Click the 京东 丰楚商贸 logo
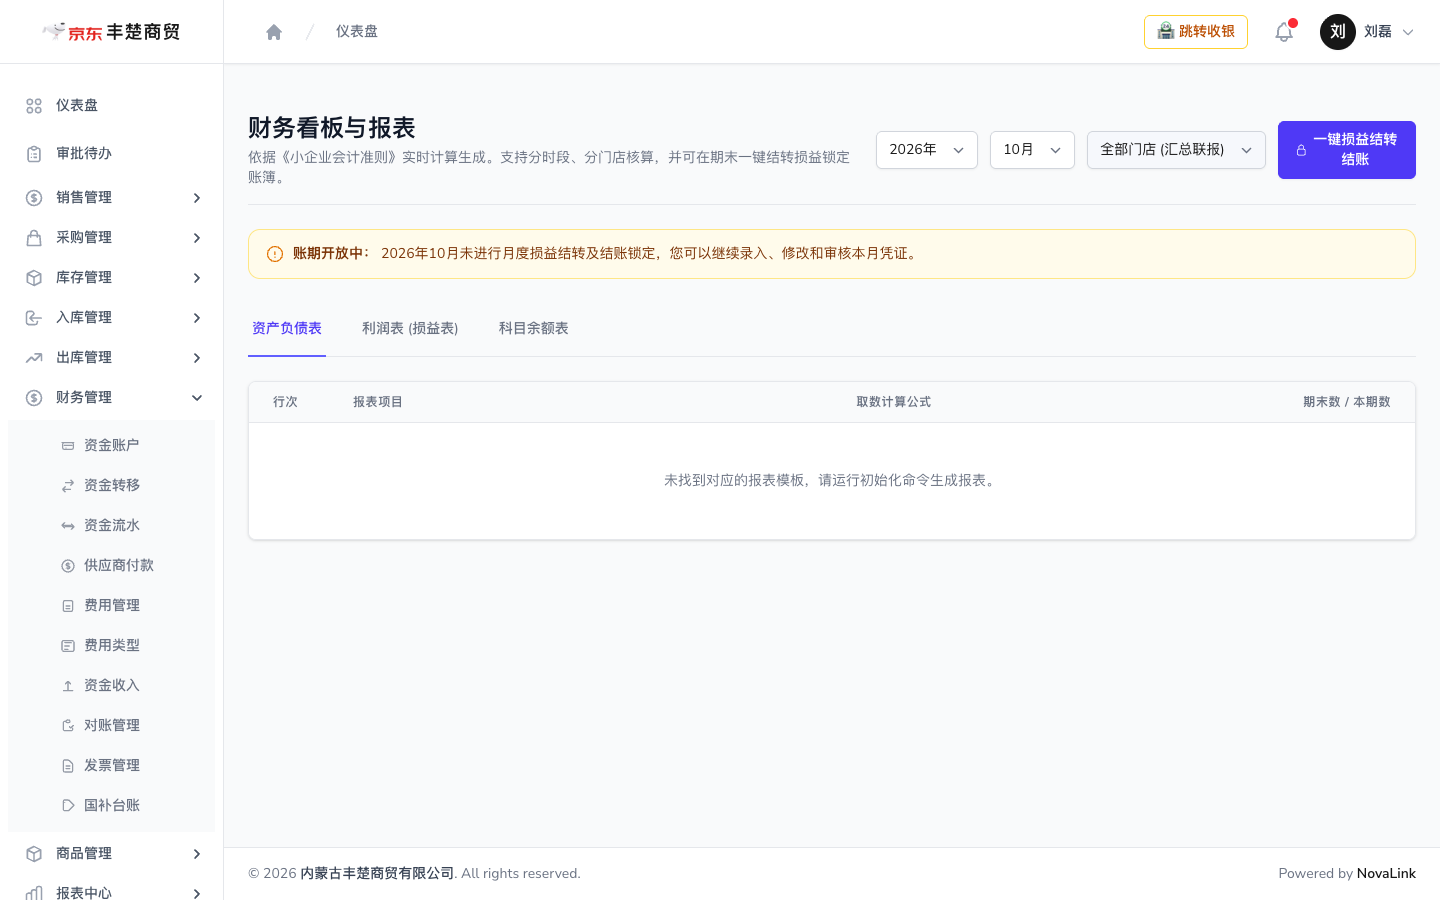Screen dimensions: 1440x900 coord(111,32)
